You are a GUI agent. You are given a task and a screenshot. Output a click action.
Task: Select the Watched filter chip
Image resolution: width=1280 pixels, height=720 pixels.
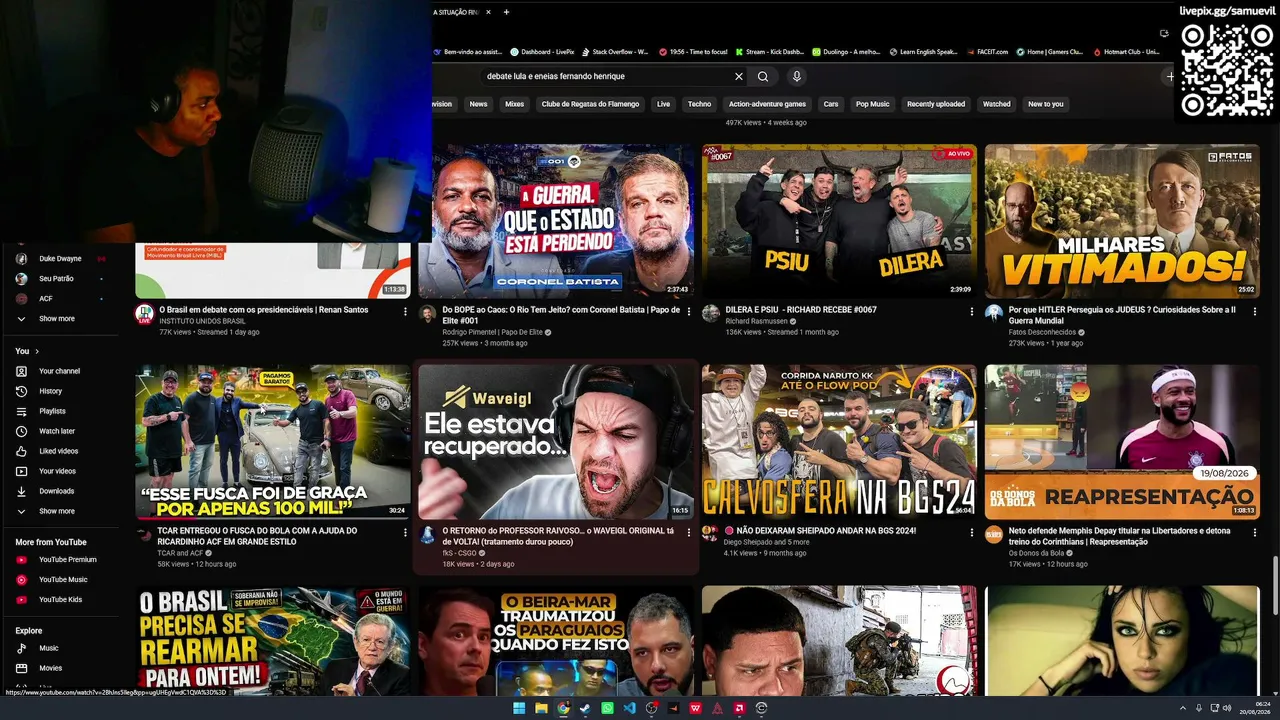pyautogui.click(x=996, y=104)
